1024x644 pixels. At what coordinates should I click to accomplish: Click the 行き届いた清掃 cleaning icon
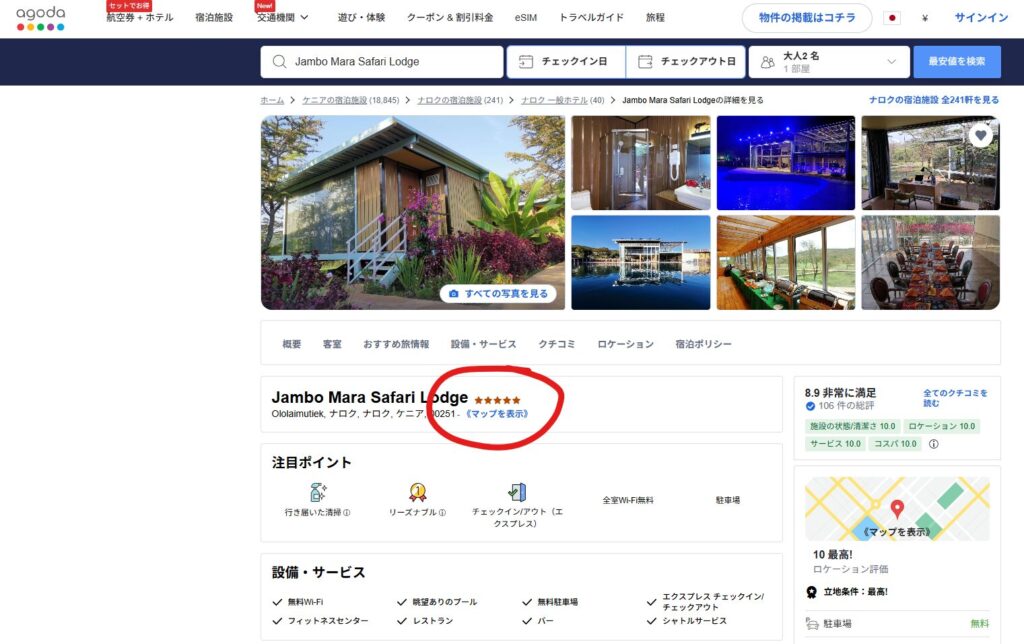click(318, 491)
